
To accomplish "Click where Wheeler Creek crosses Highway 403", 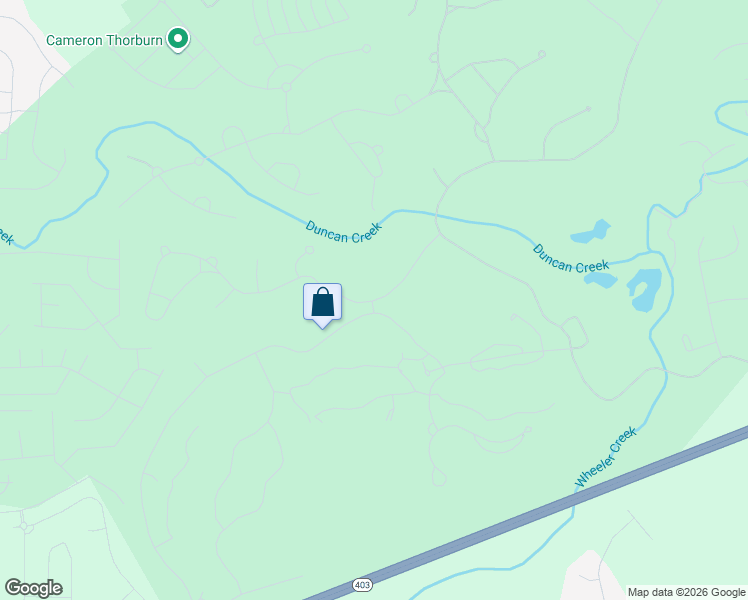I will (576, 498).
